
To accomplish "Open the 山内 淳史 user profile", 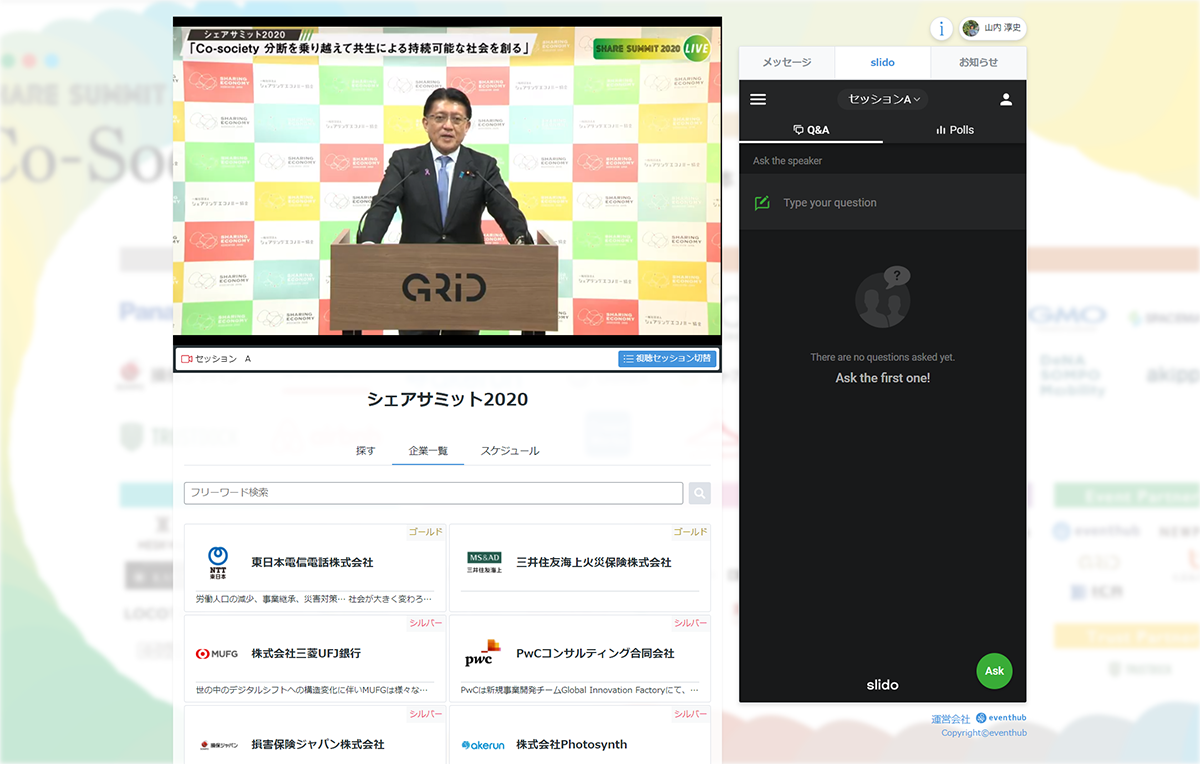I will [x=993, y=28].
